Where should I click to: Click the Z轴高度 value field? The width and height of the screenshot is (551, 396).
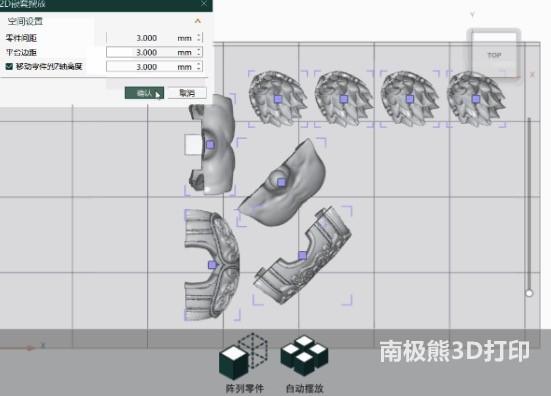154,67
